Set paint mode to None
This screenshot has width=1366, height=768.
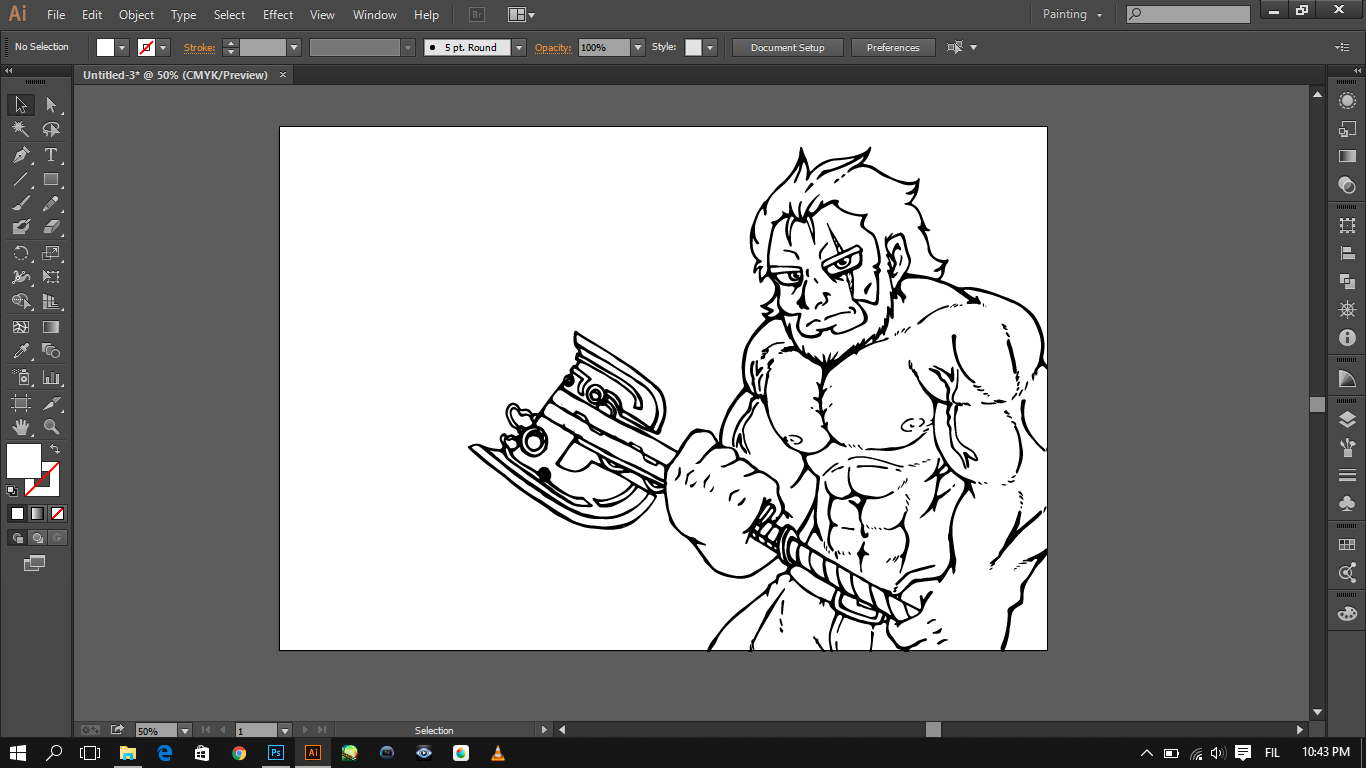pos(58,513)
